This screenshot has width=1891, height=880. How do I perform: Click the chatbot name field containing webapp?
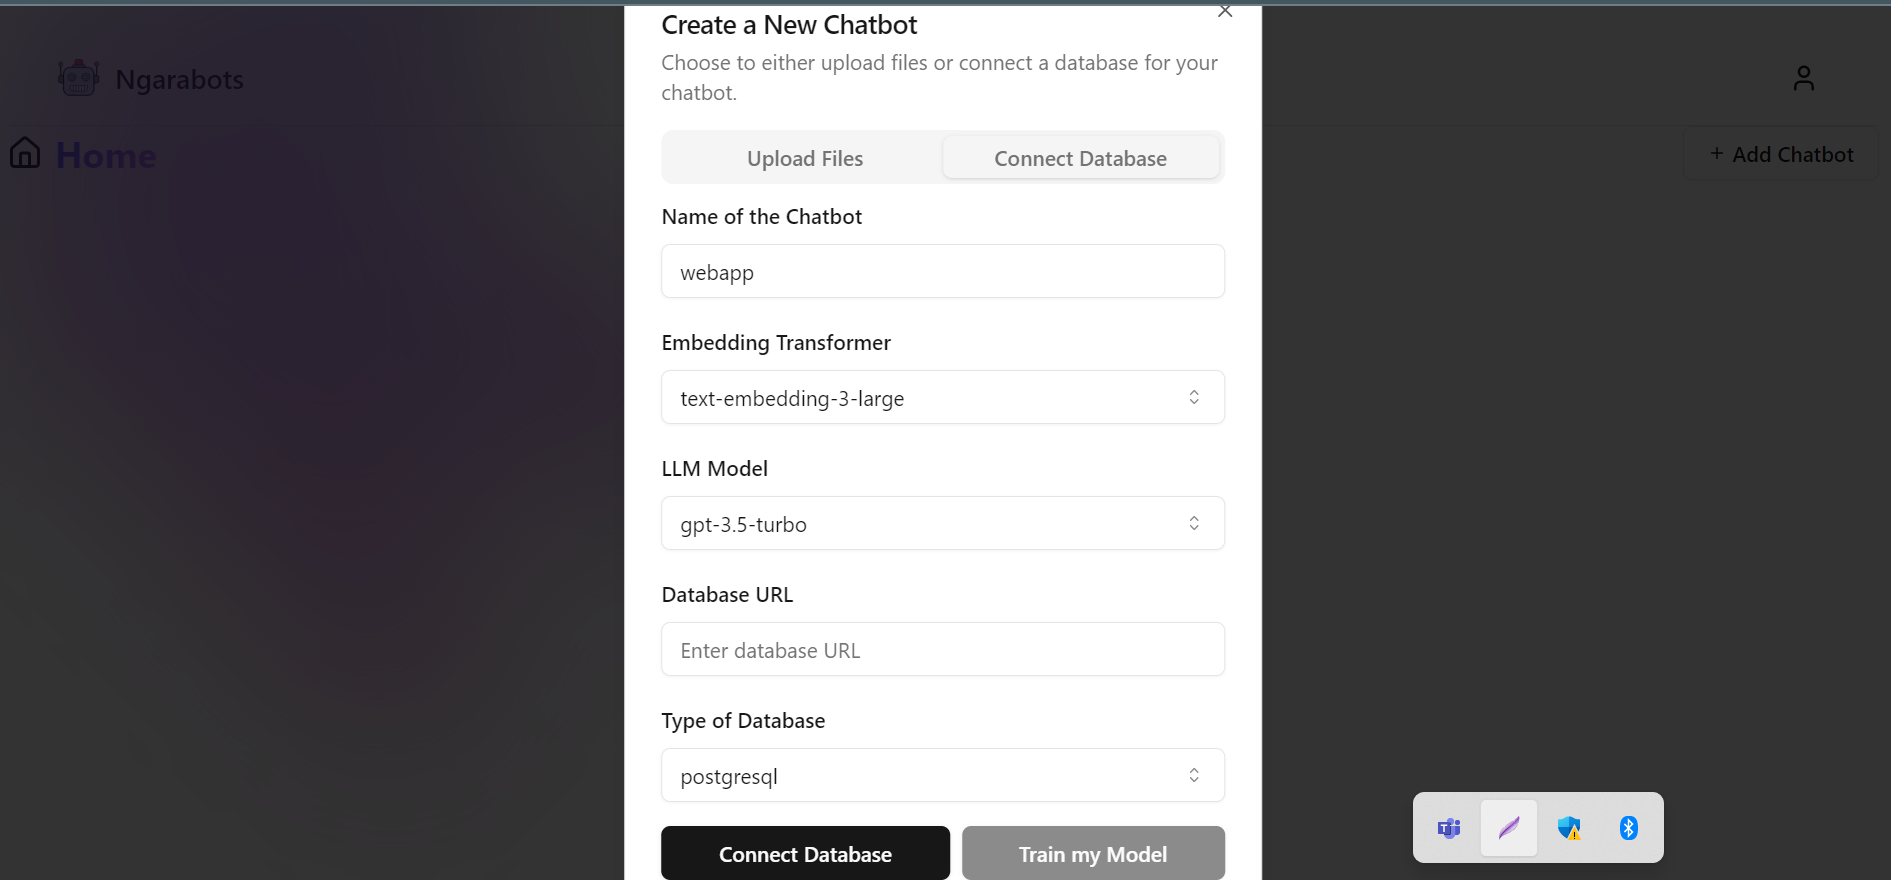pos(942,272)
